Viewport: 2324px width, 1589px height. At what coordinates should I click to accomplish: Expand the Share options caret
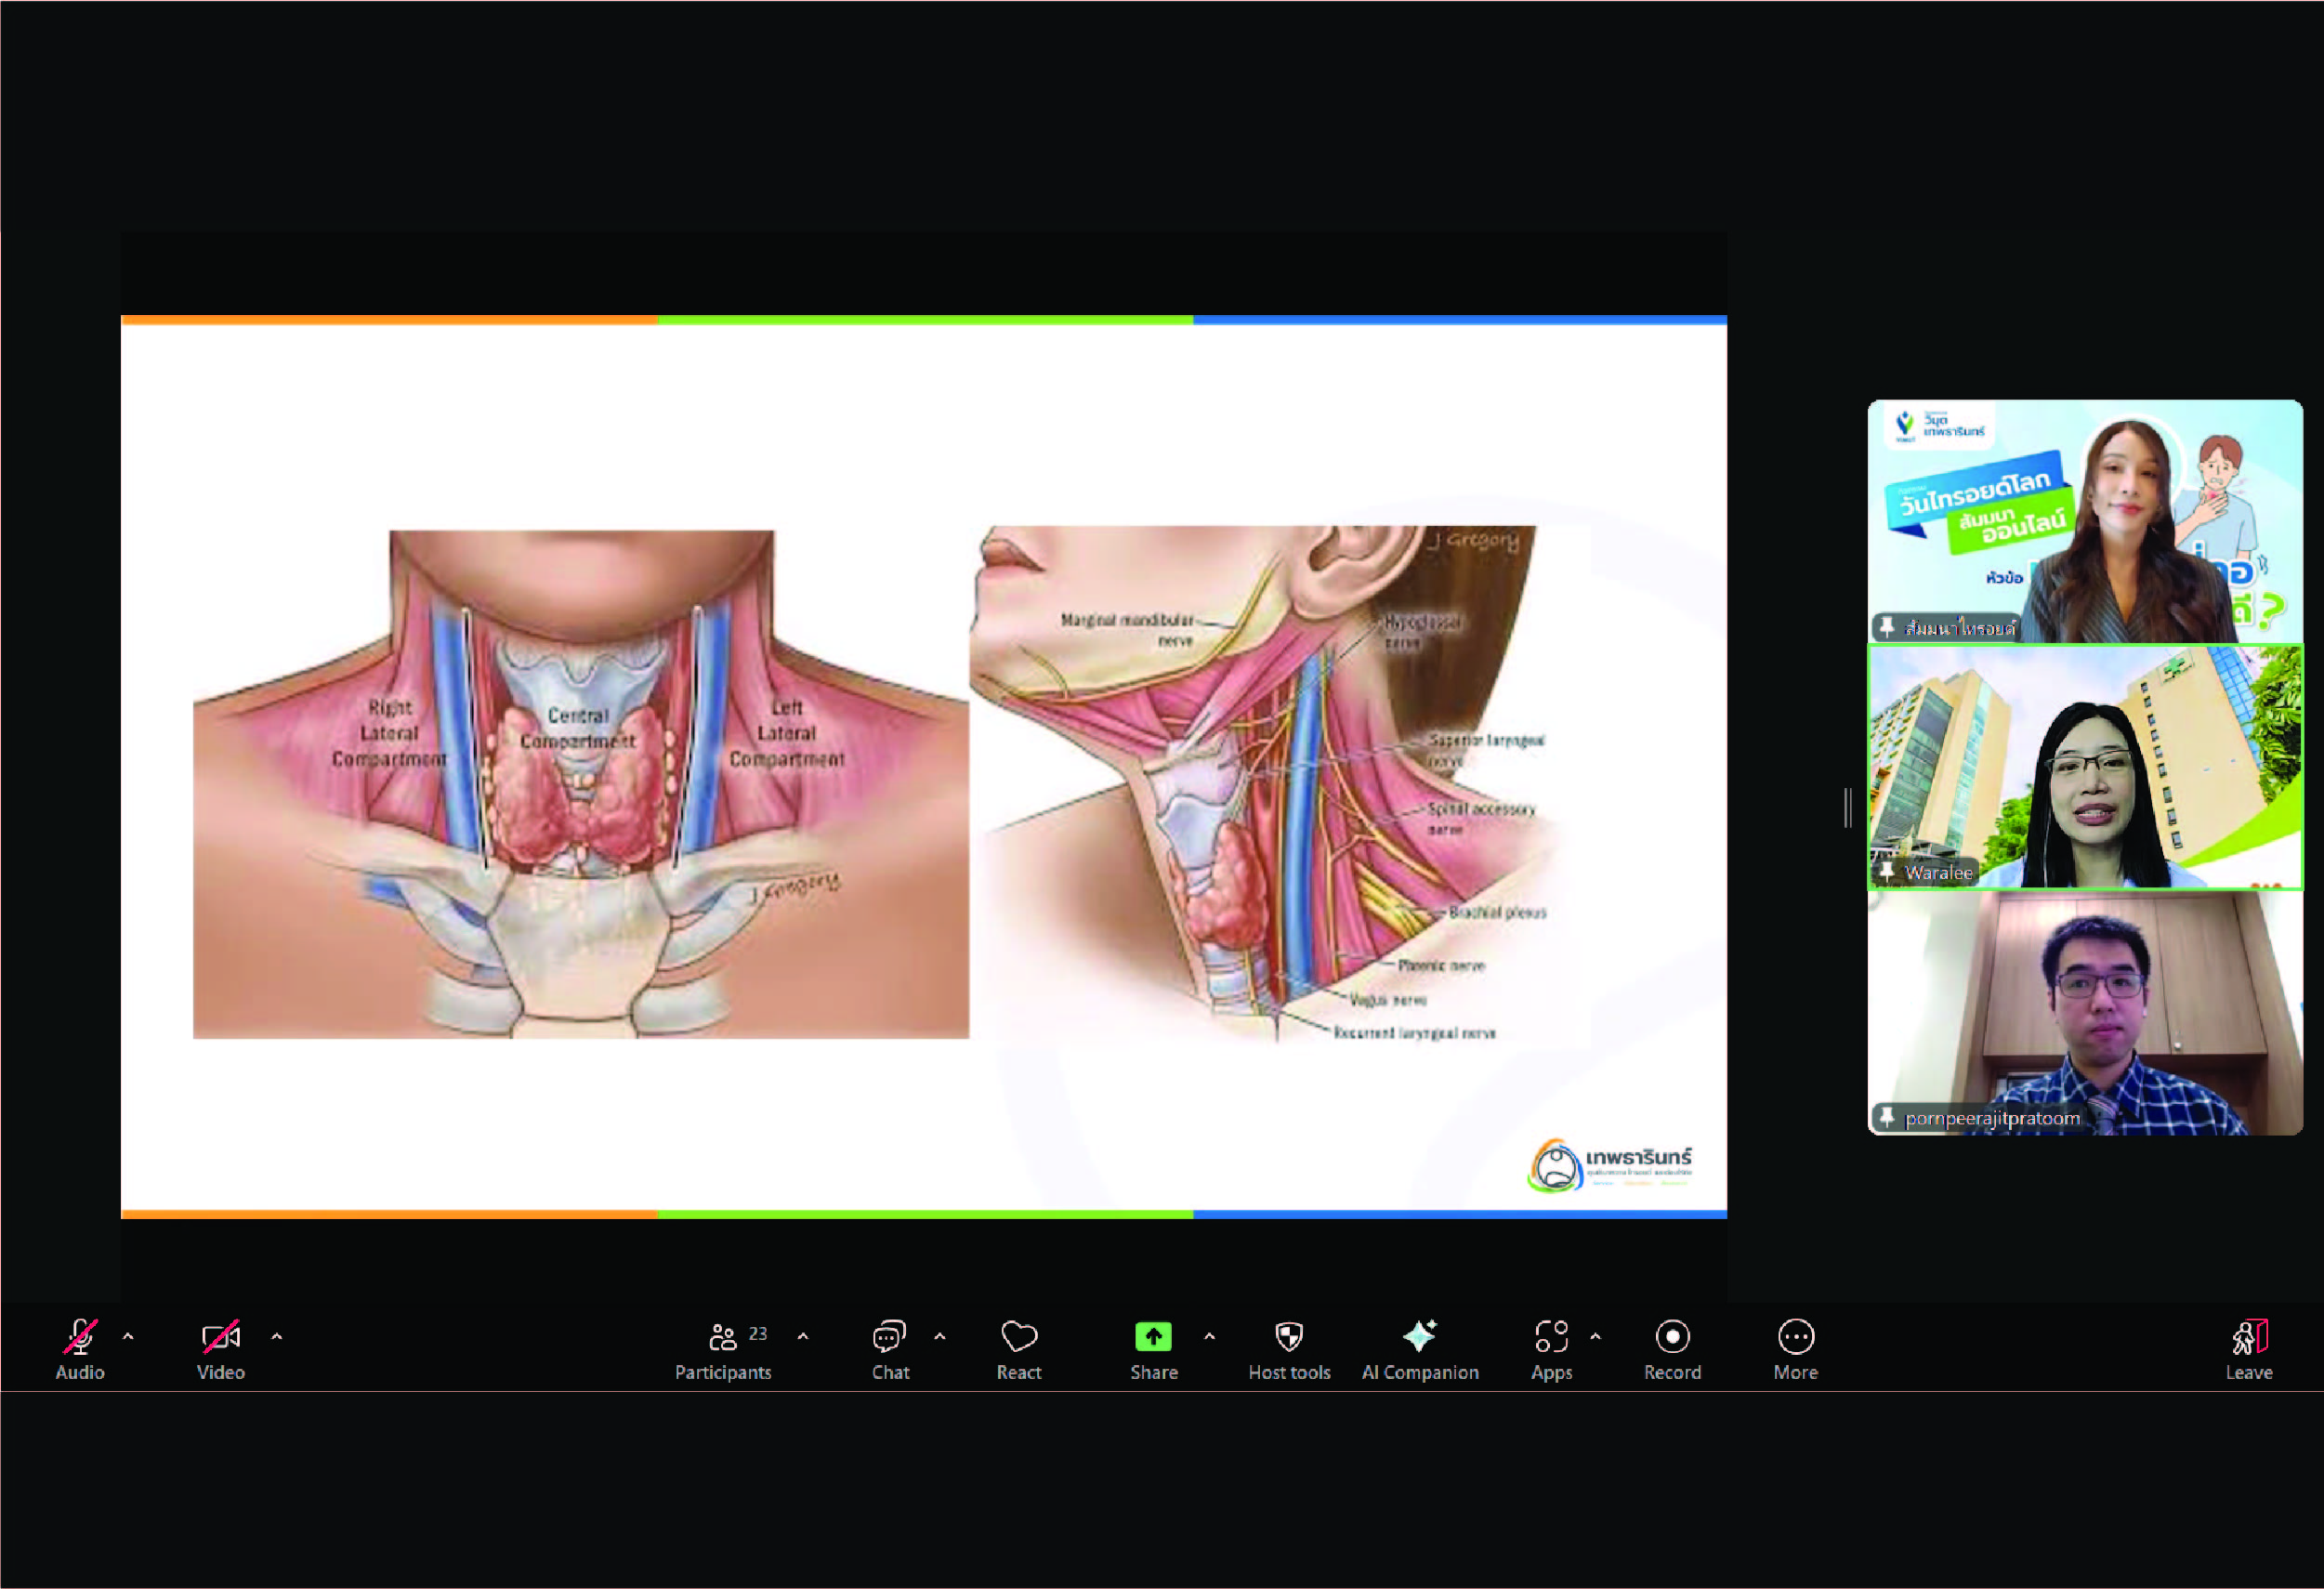[x=1210, y=1336]
